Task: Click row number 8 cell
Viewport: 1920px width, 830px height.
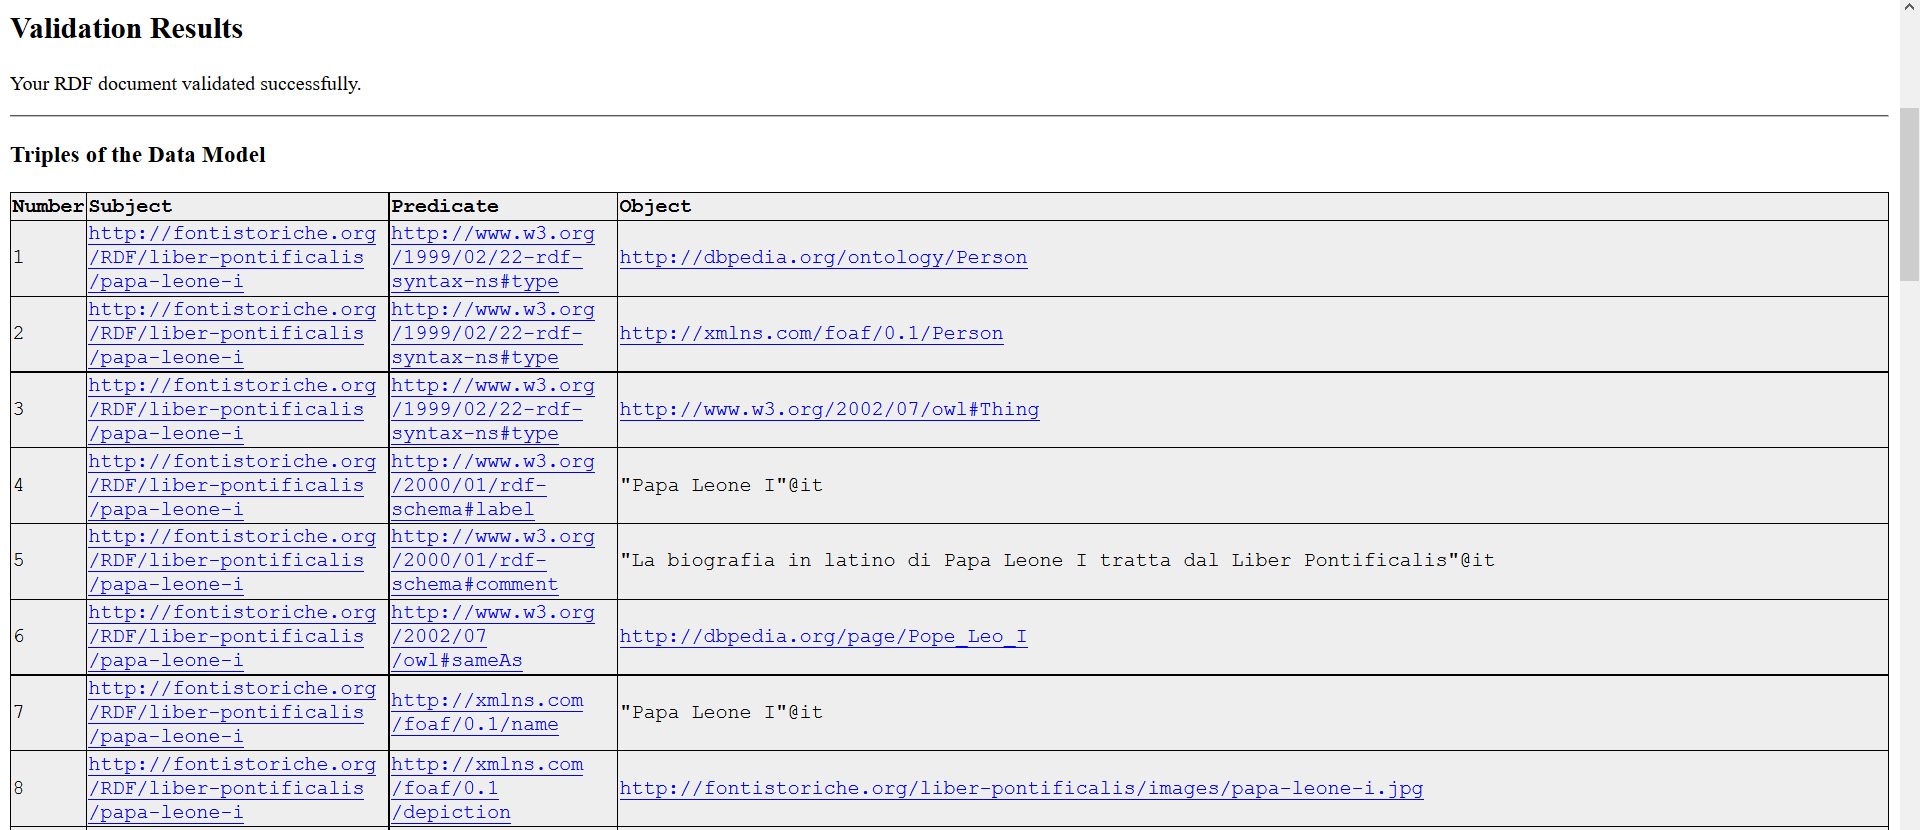Action: pyautogui.click(x=49, y=789)
